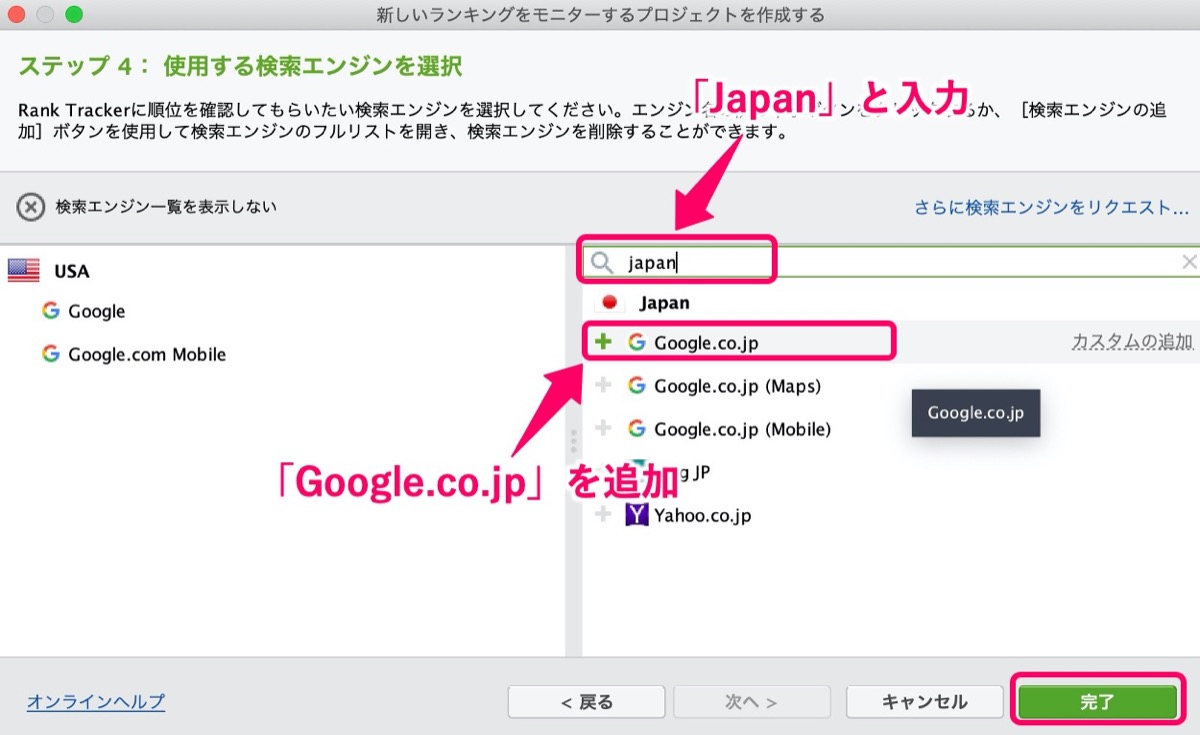Click the カスタムの追加 link
1200x735 pixels.
tap(1132, 342)
